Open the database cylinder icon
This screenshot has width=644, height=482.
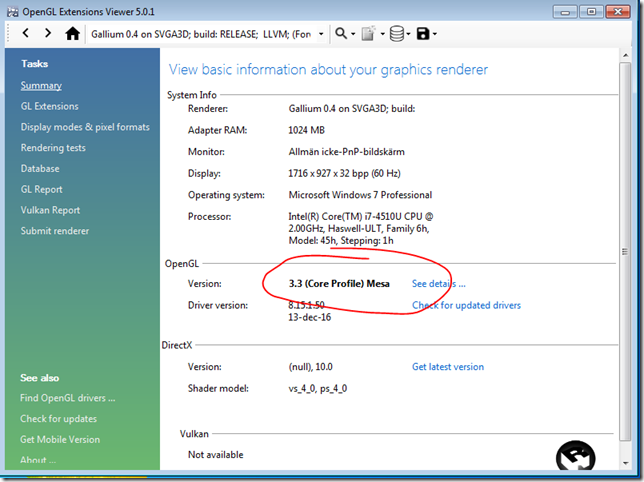[396, 33]
